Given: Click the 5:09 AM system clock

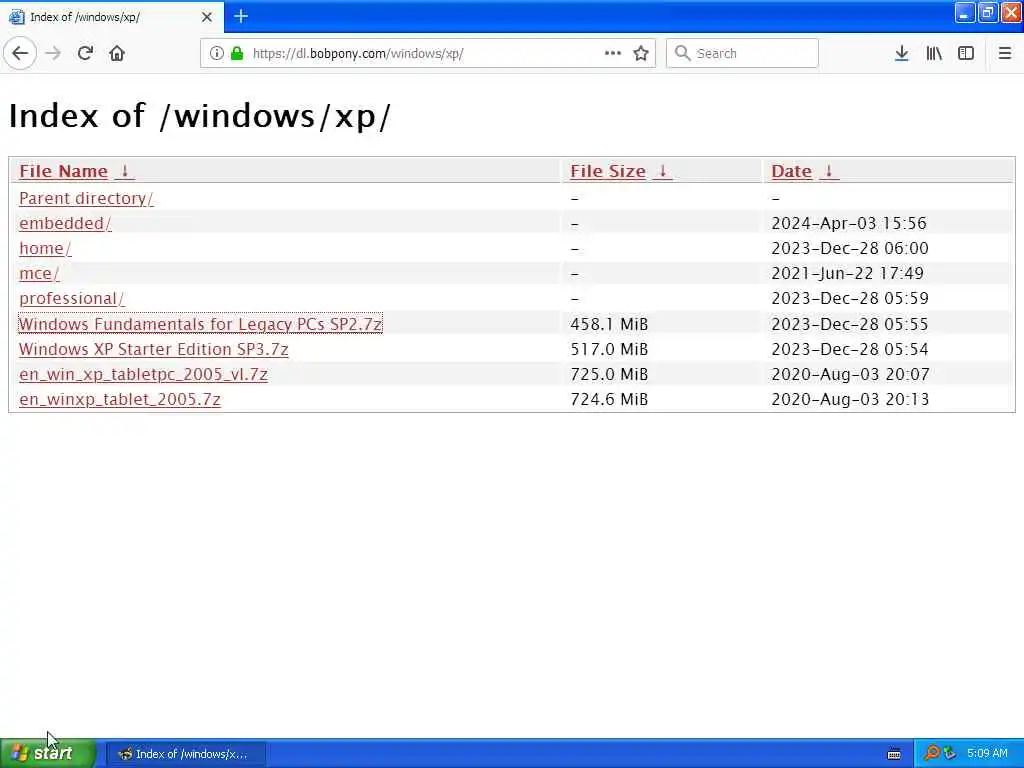Looking at the screenshot, I should click(987, 753).
